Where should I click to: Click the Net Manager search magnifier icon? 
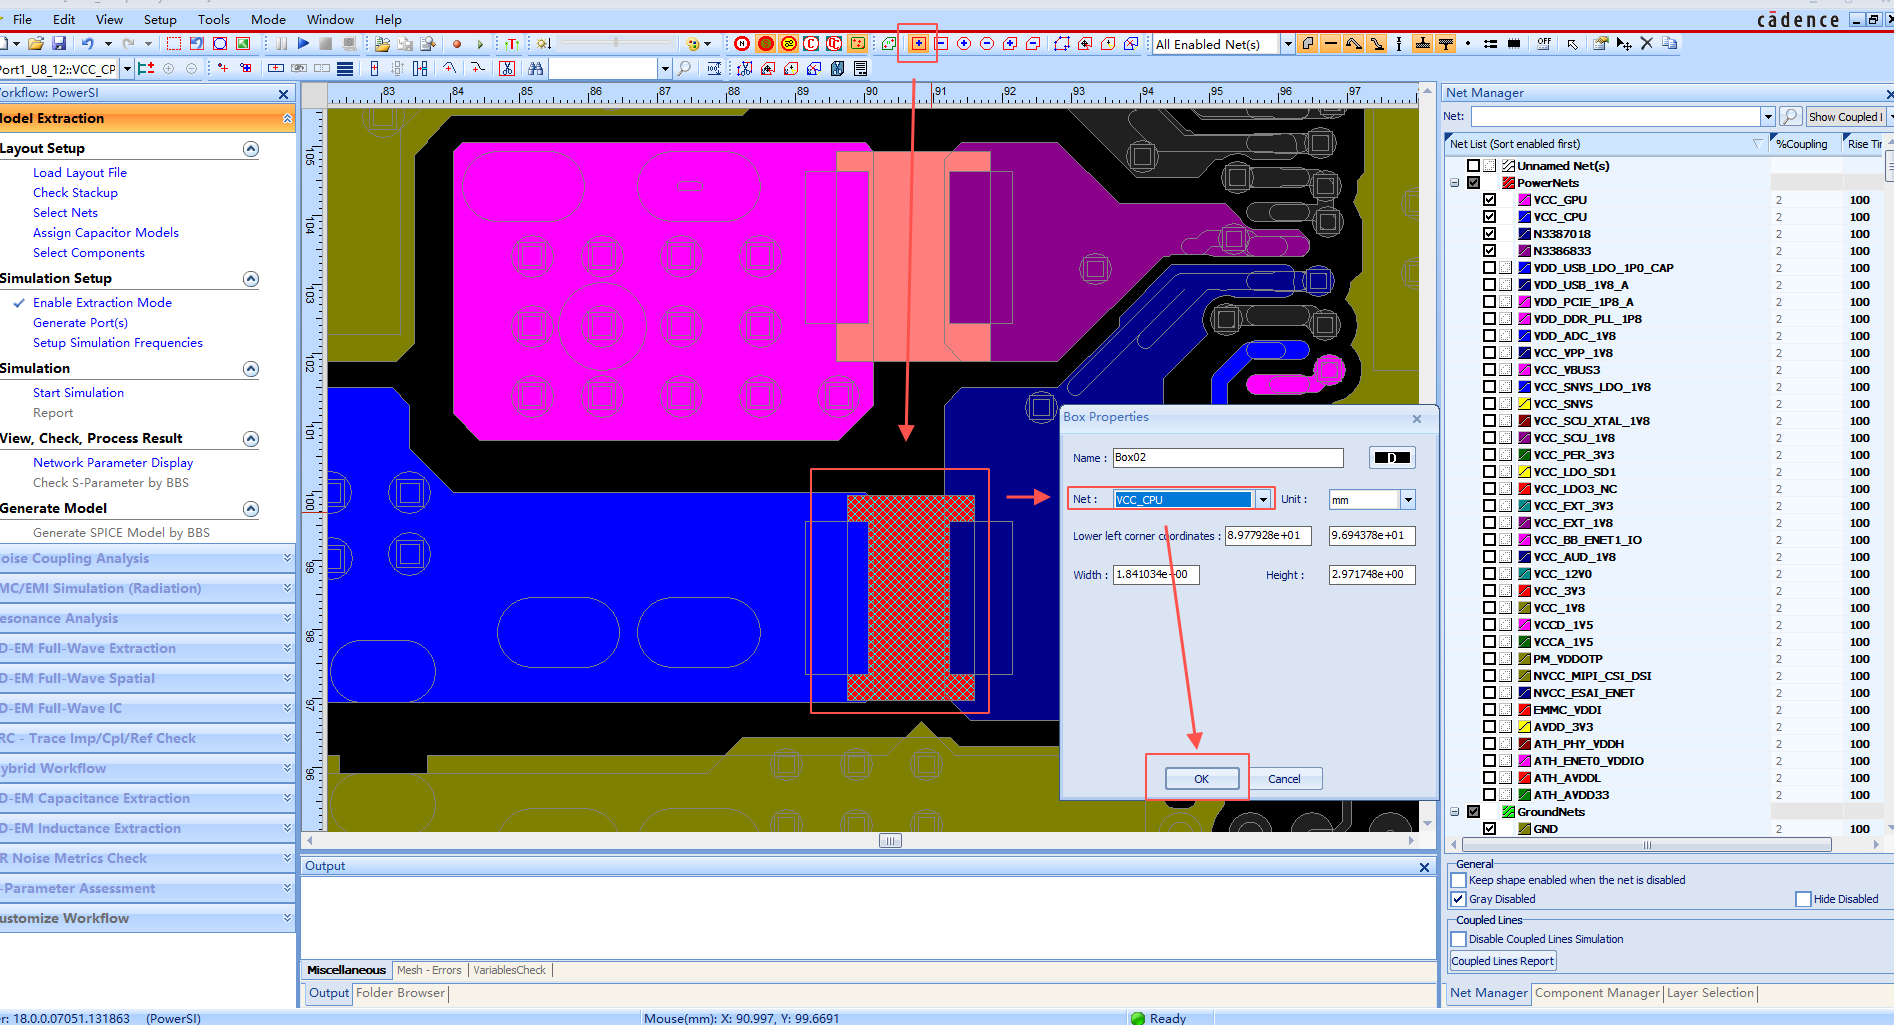(x=1791, y=117)
